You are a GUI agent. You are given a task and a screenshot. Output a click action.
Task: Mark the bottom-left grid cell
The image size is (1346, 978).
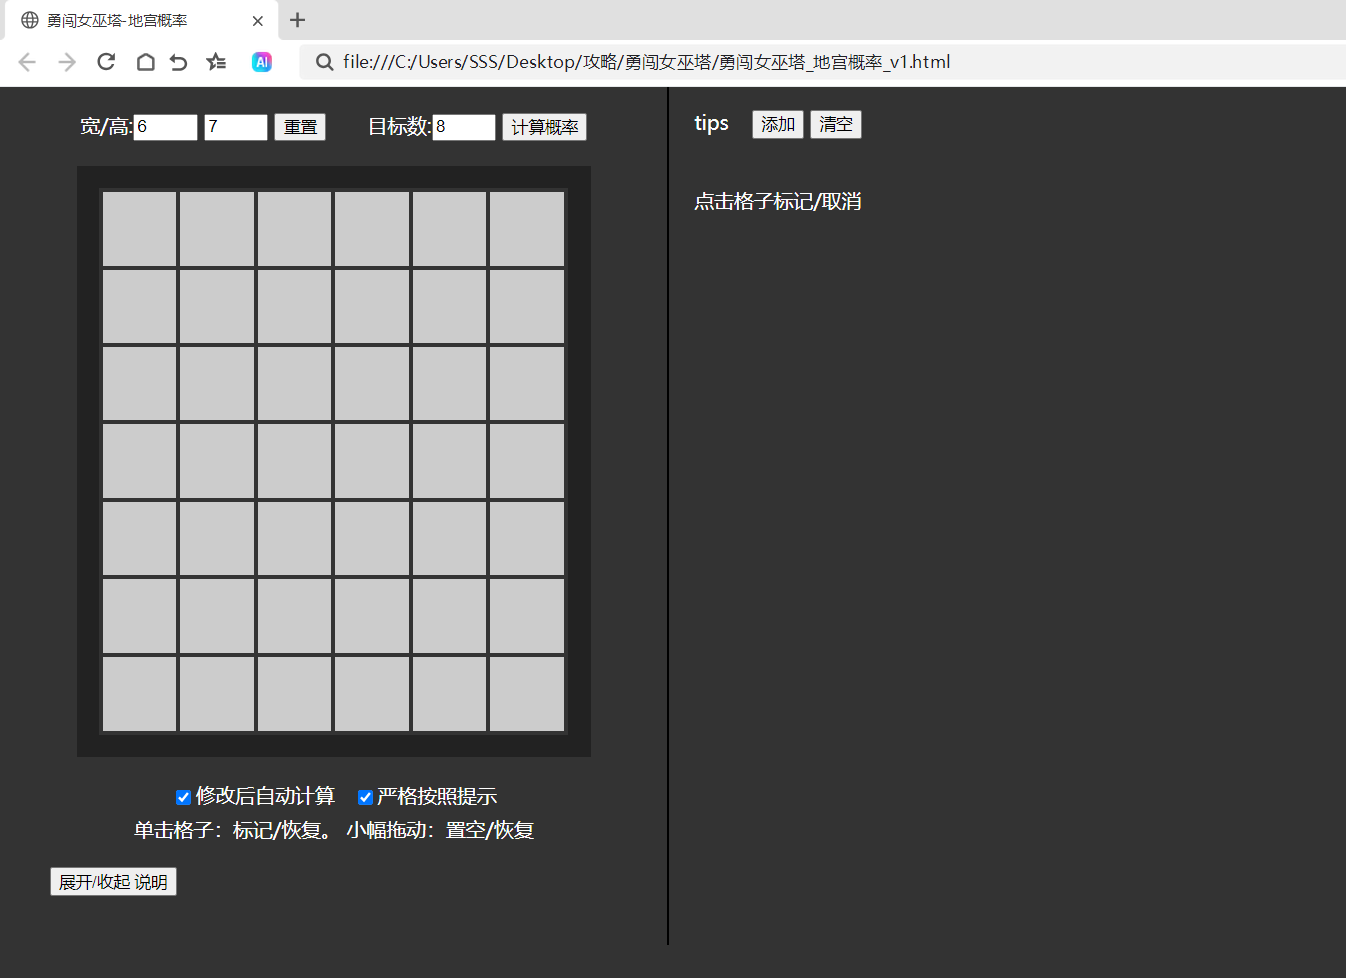coord(140,694)
